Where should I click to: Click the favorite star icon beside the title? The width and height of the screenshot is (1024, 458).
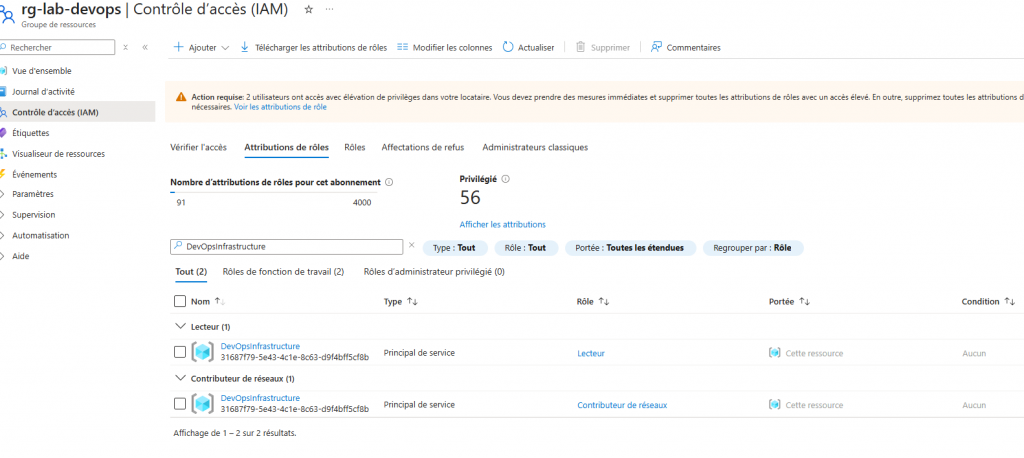[x=309, y=9]
